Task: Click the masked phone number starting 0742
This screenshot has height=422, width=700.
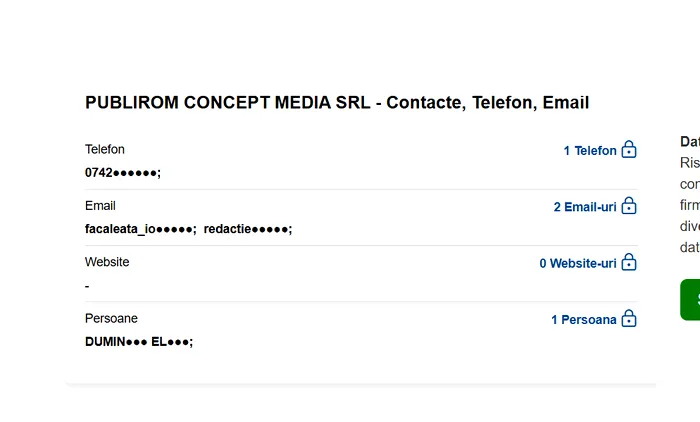Action: coord(122,172)
